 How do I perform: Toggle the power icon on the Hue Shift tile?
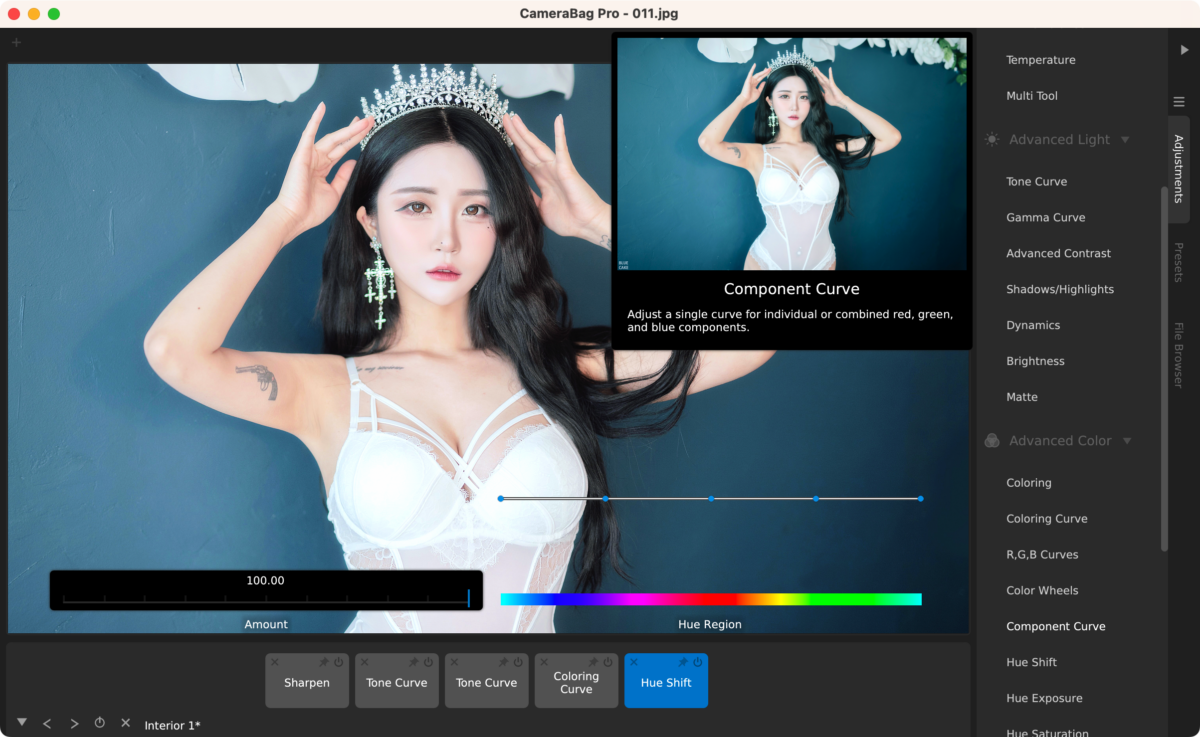(x=697, y=662)
